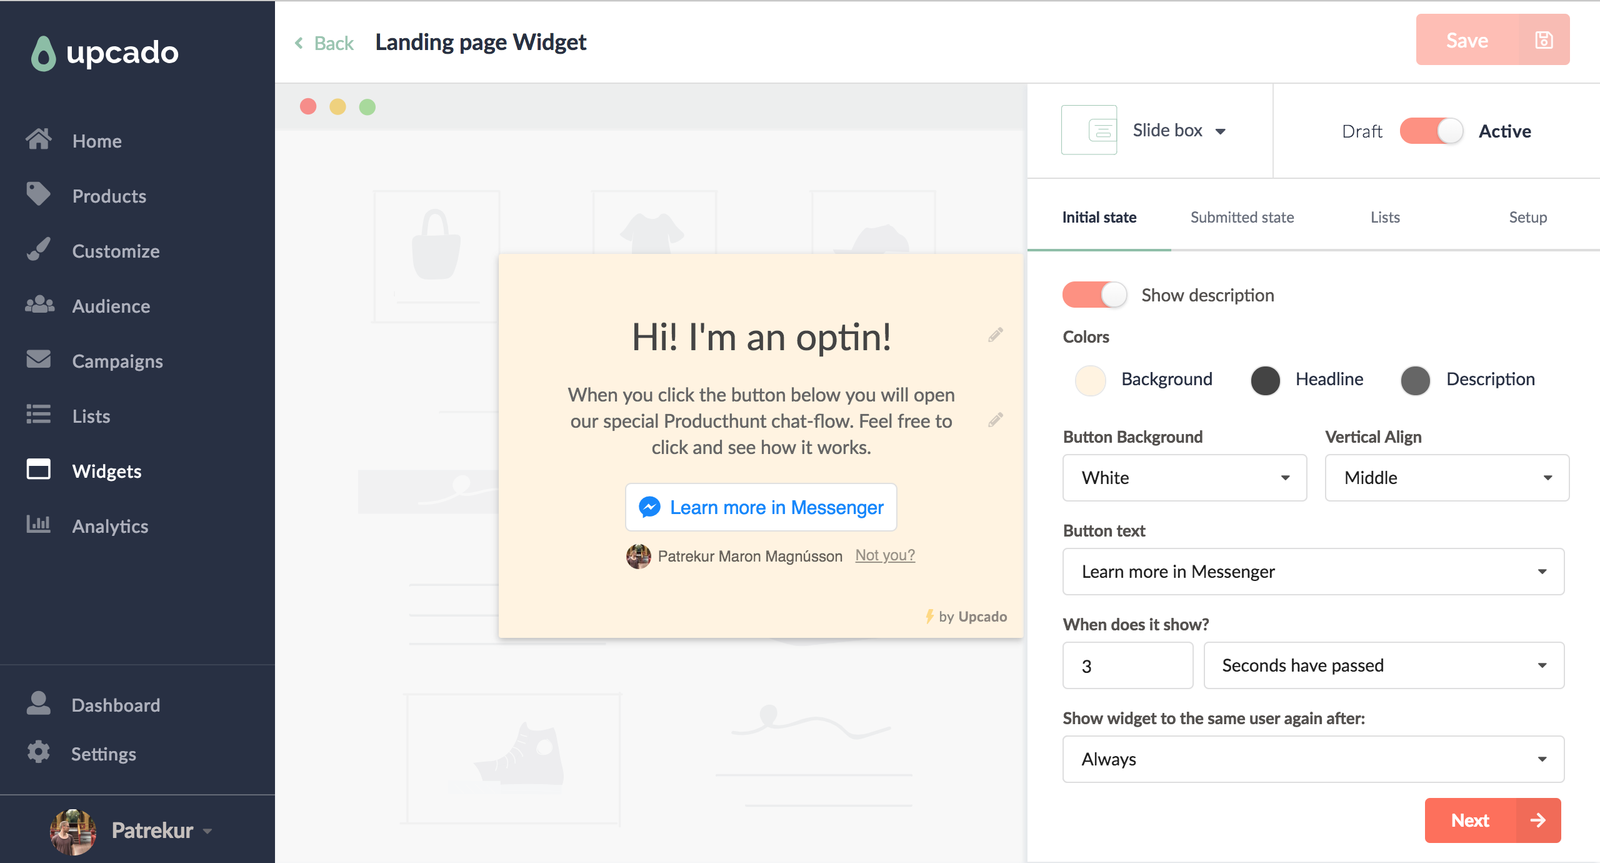
Task: Click the Widgets window icon
Action: 39,469
